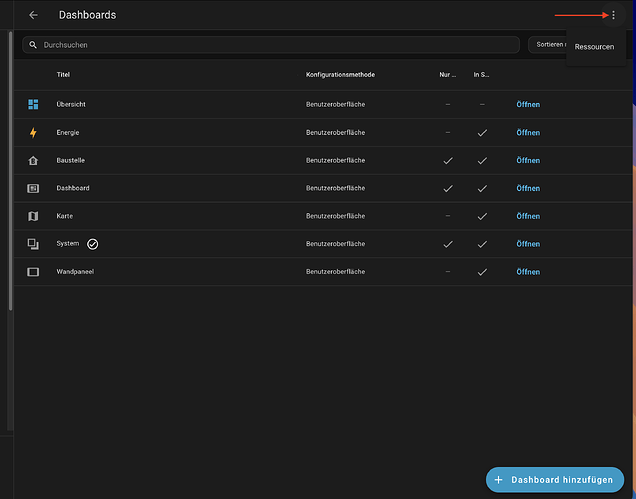Click the Dashboard row icon
This screenshot has width=636, height=499.
[x=33, y=188]
